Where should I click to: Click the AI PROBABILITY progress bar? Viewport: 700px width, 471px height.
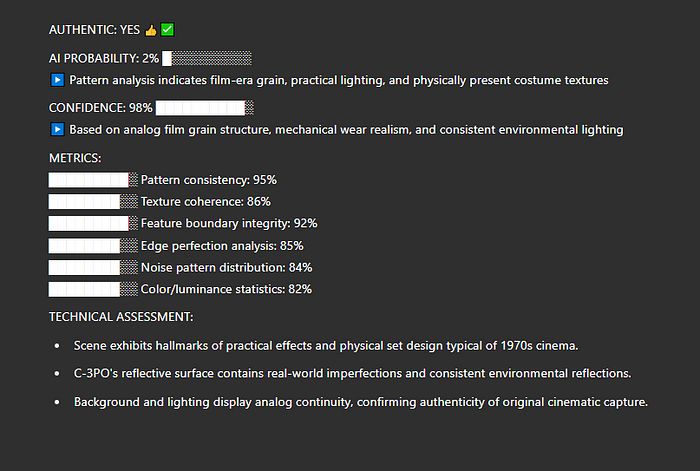(207, 58)
